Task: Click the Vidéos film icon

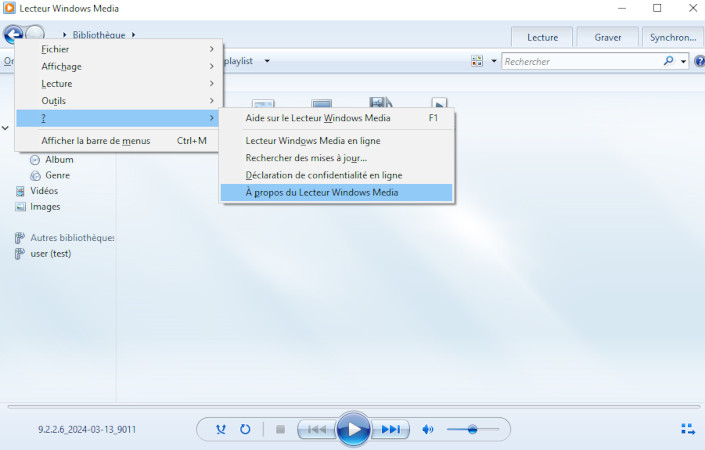Action: [x=20, y=191]
